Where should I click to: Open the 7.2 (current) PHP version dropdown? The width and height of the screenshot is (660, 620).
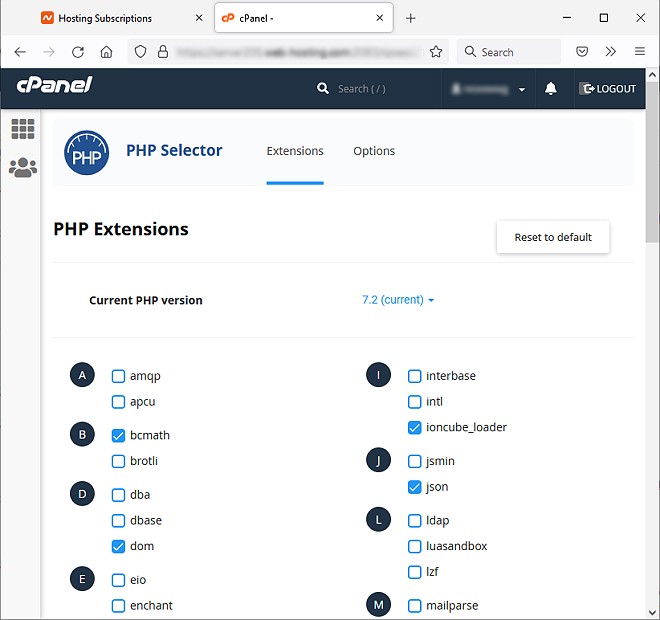point(398,300)
